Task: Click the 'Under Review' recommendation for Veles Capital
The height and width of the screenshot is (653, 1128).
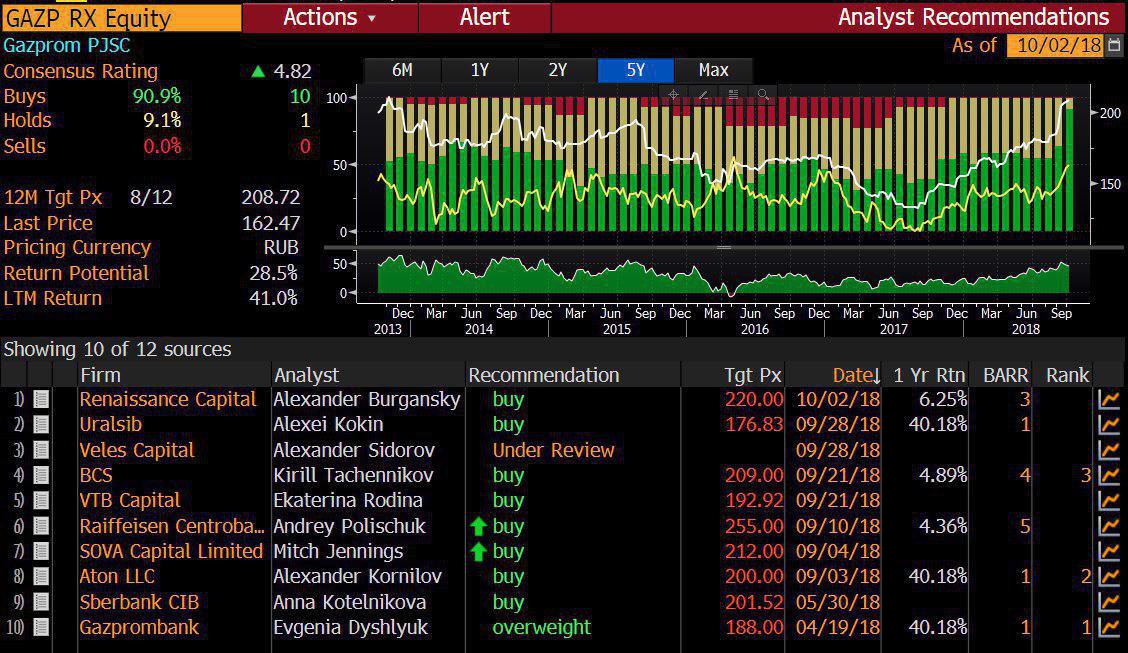Action: pyautogui.click(x=553, y=450)
